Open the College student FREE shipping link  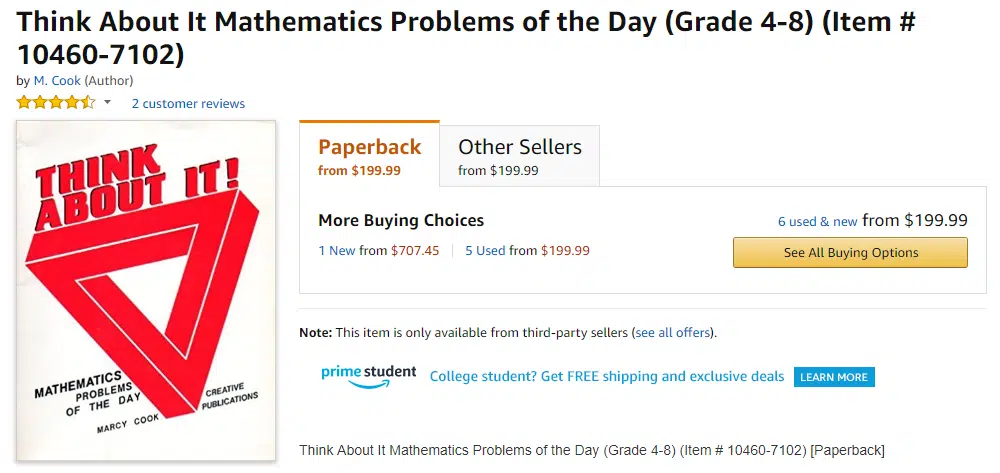[607, 376]
